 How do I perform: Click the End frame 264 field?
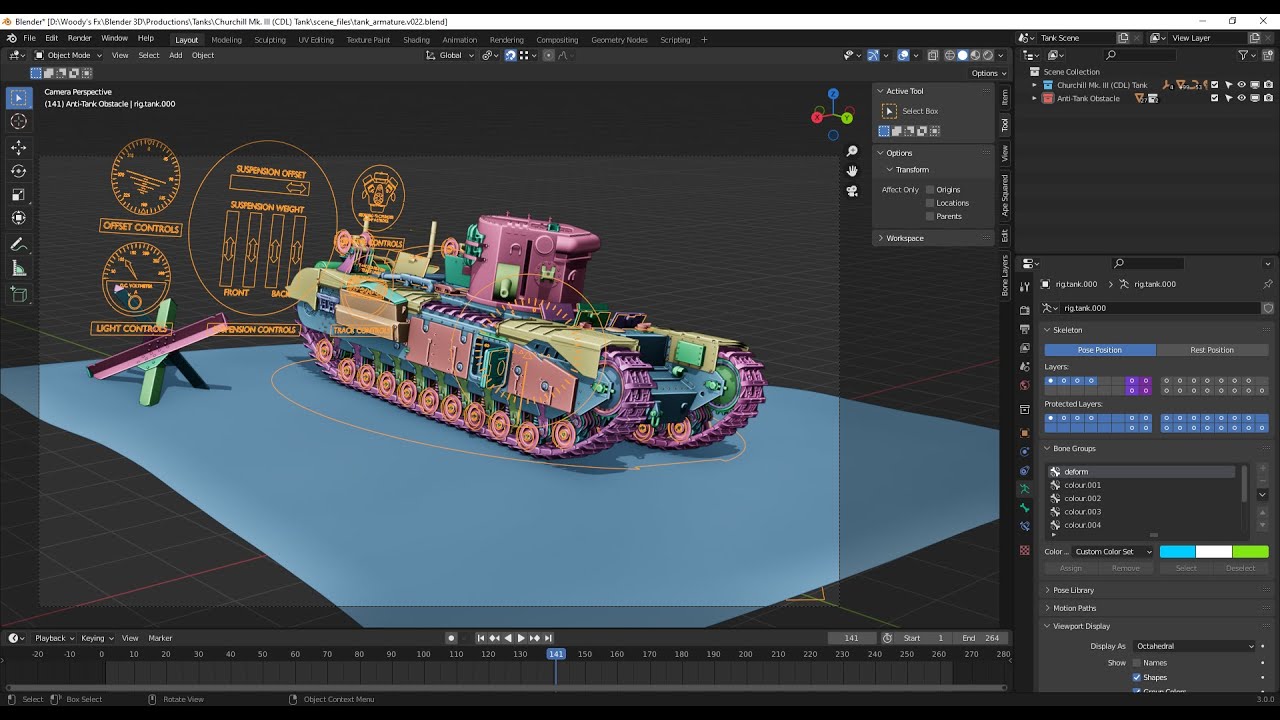tap(981, 638)
